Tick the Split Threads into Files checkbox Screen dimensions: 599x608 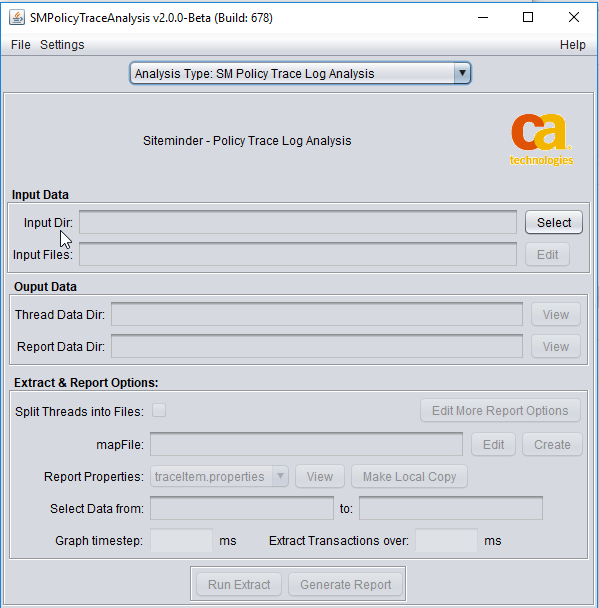pos(159,410)
